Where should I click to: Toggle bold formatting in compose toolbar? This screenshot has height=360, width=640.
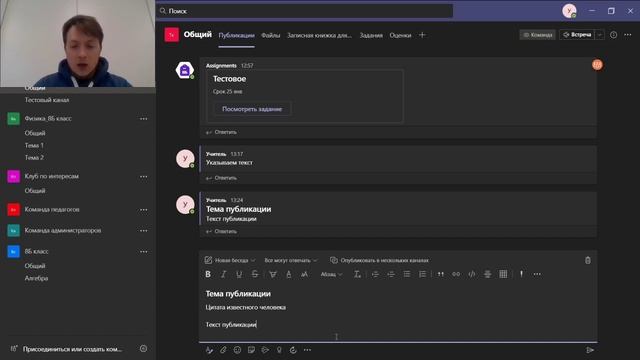[x=208, y=274]
